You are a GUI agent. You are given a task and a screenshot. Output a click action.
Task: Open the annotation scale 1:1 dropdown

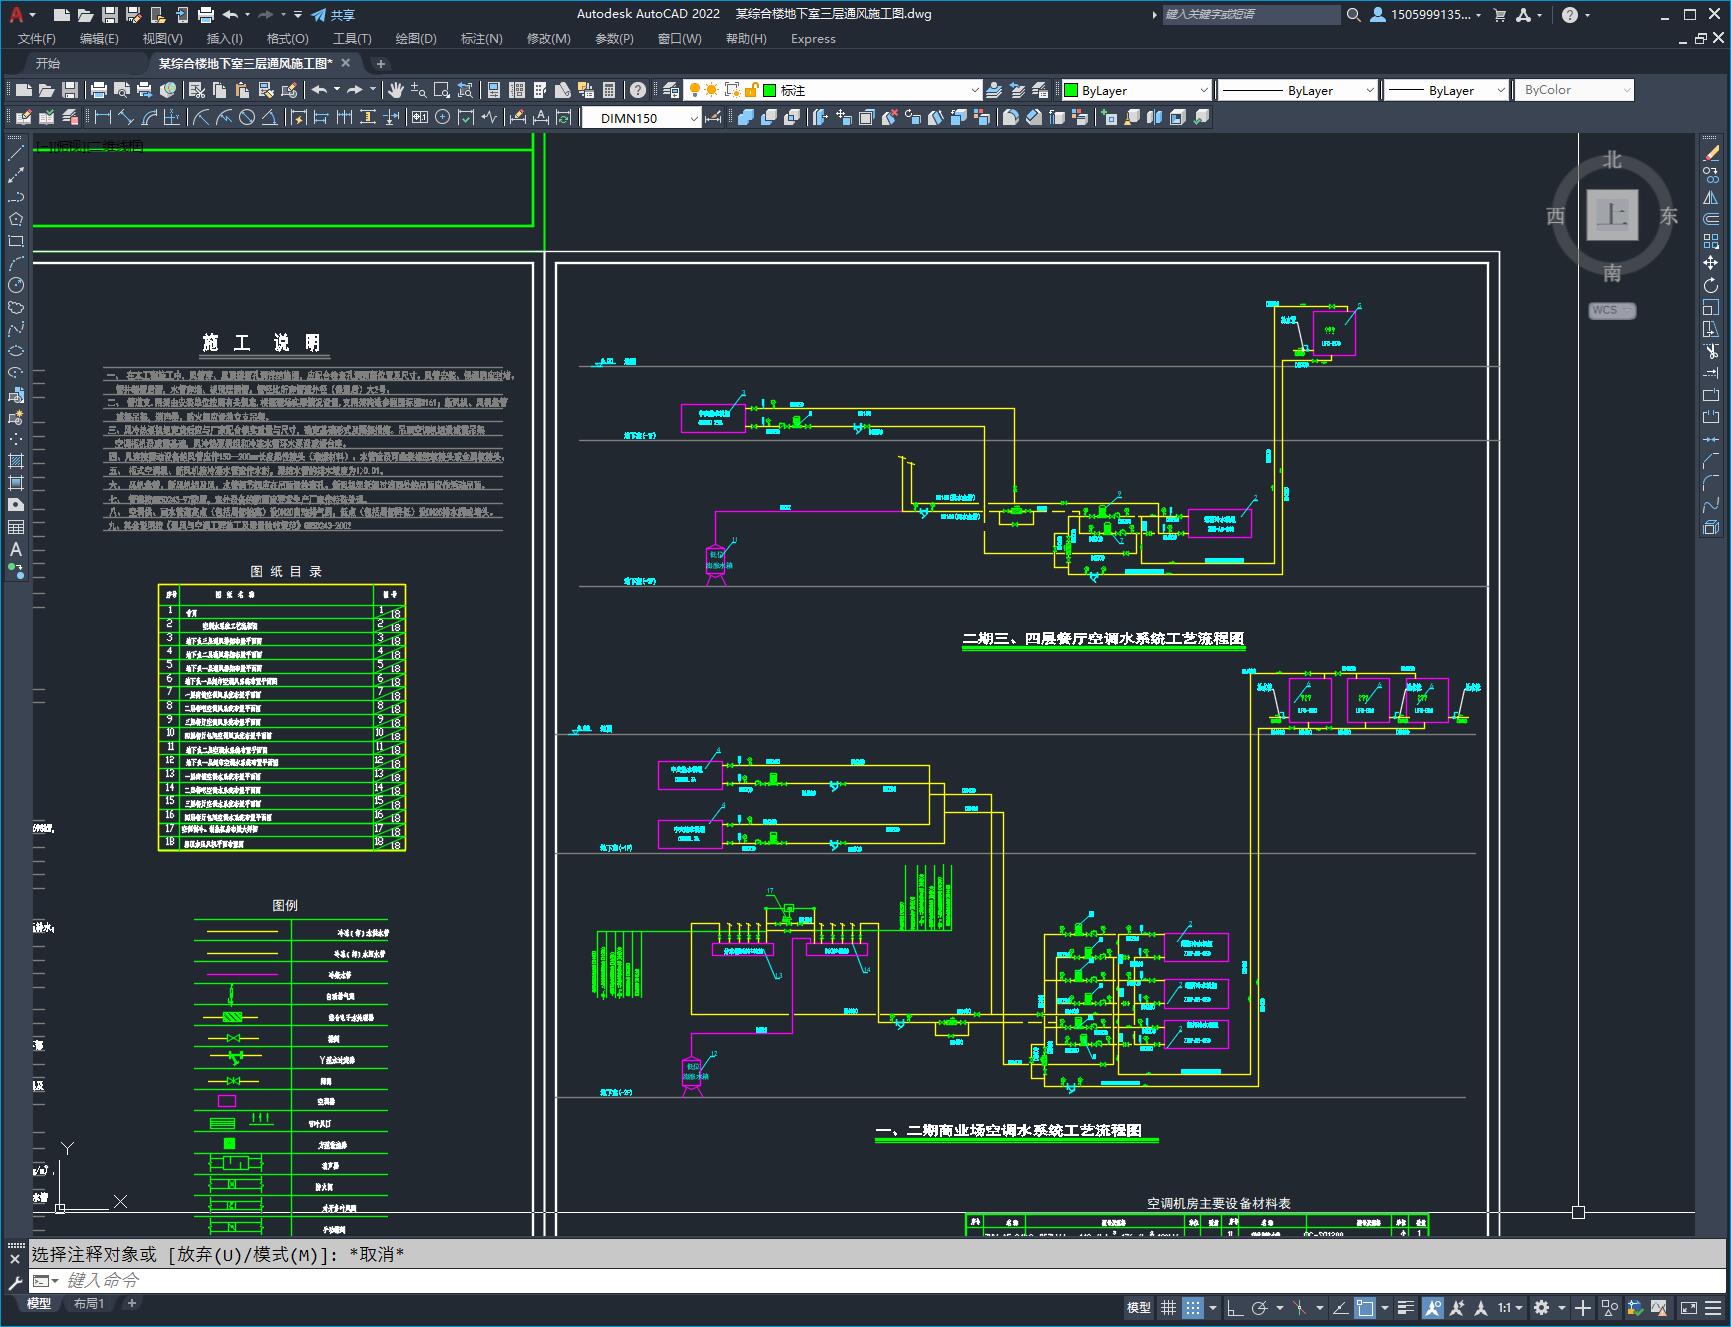1509,1307
